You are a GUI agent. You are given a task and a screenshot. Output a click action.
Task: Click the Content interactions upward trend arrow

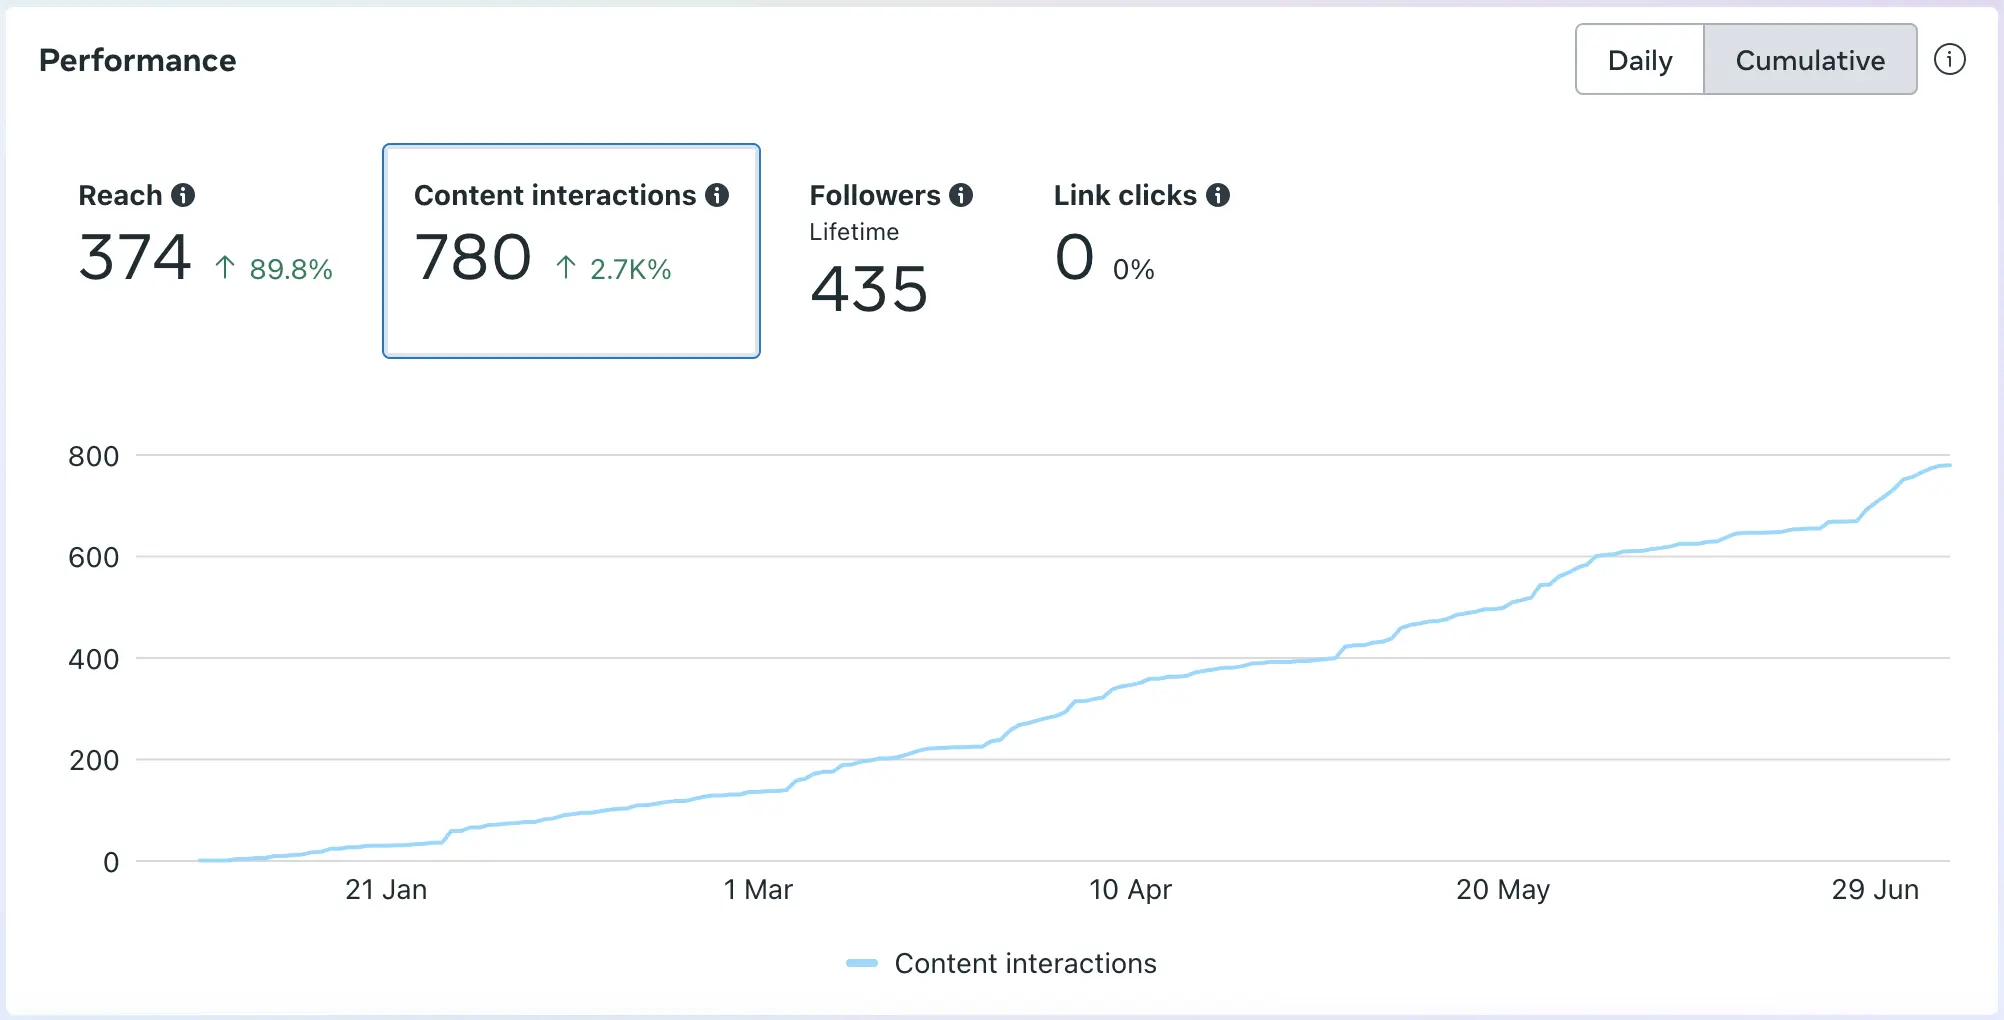566,268
